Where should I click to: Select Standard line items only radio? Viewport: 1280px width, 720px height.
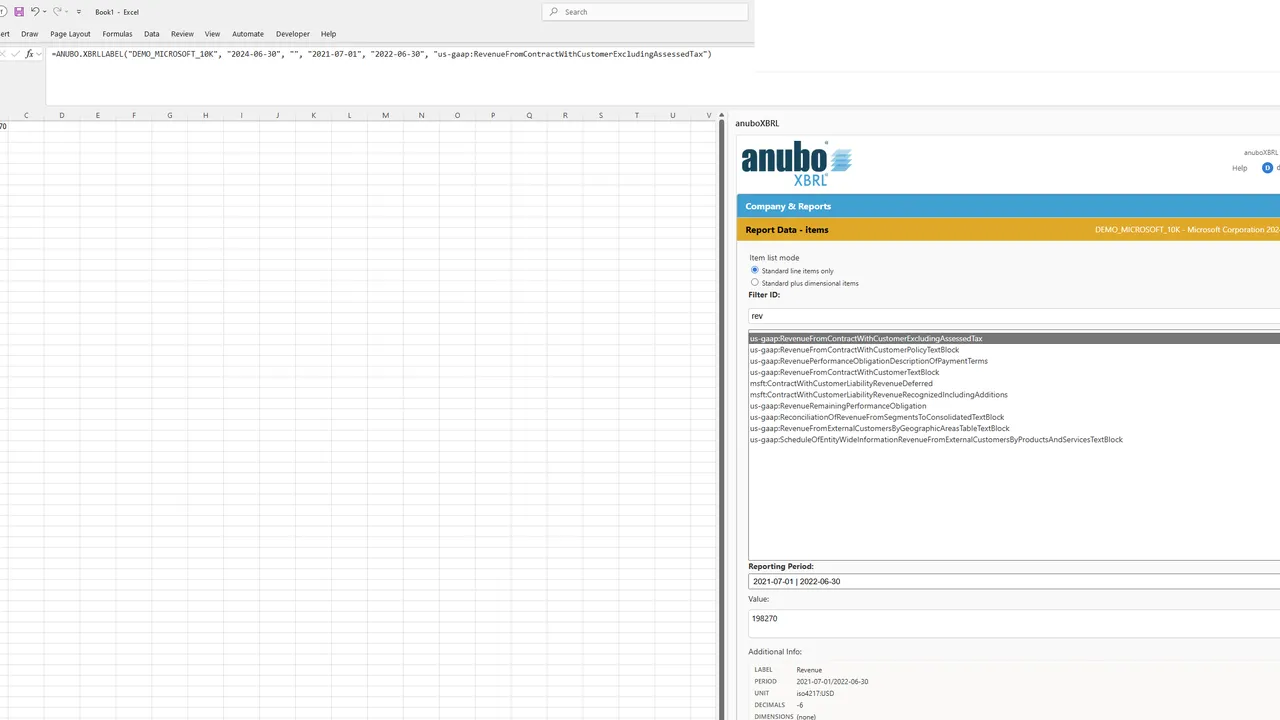[x=755, y=270]
